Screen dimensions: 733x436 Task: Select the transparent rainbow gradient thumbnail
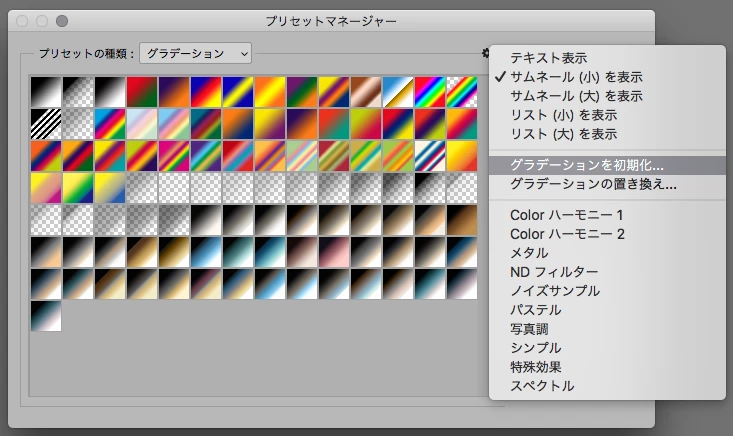tap(462, 92)
